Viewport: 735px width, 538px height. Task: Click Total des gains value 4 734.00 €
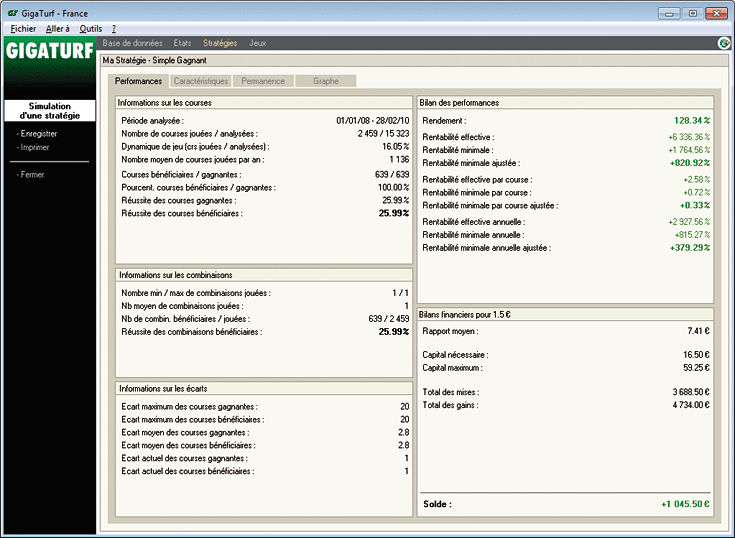[x=691, y=405]
